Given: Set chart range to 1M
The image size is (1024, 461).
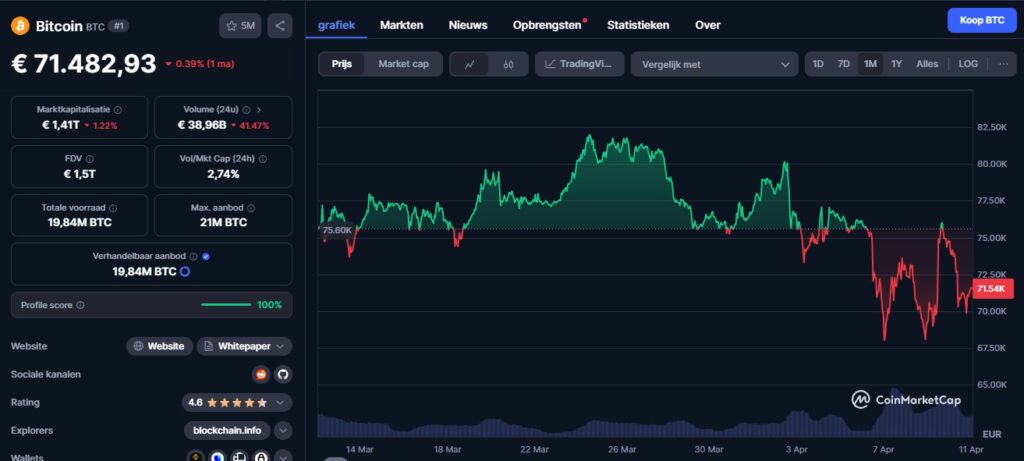Looking at the screenshot, I should tap(870, 64).
